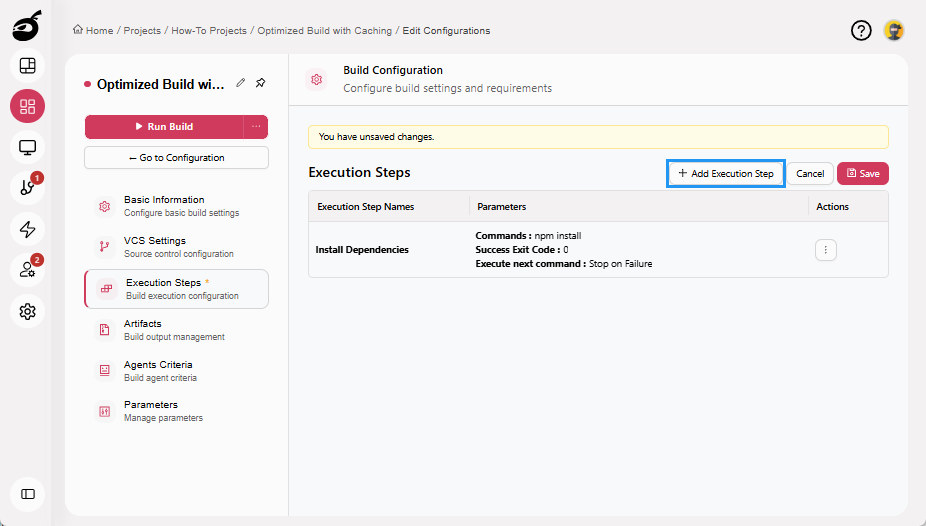The width and height of the screenshot is (926, 526).
Task: Open the settings gear in left sidebar
Action: (x=27, y=311)
